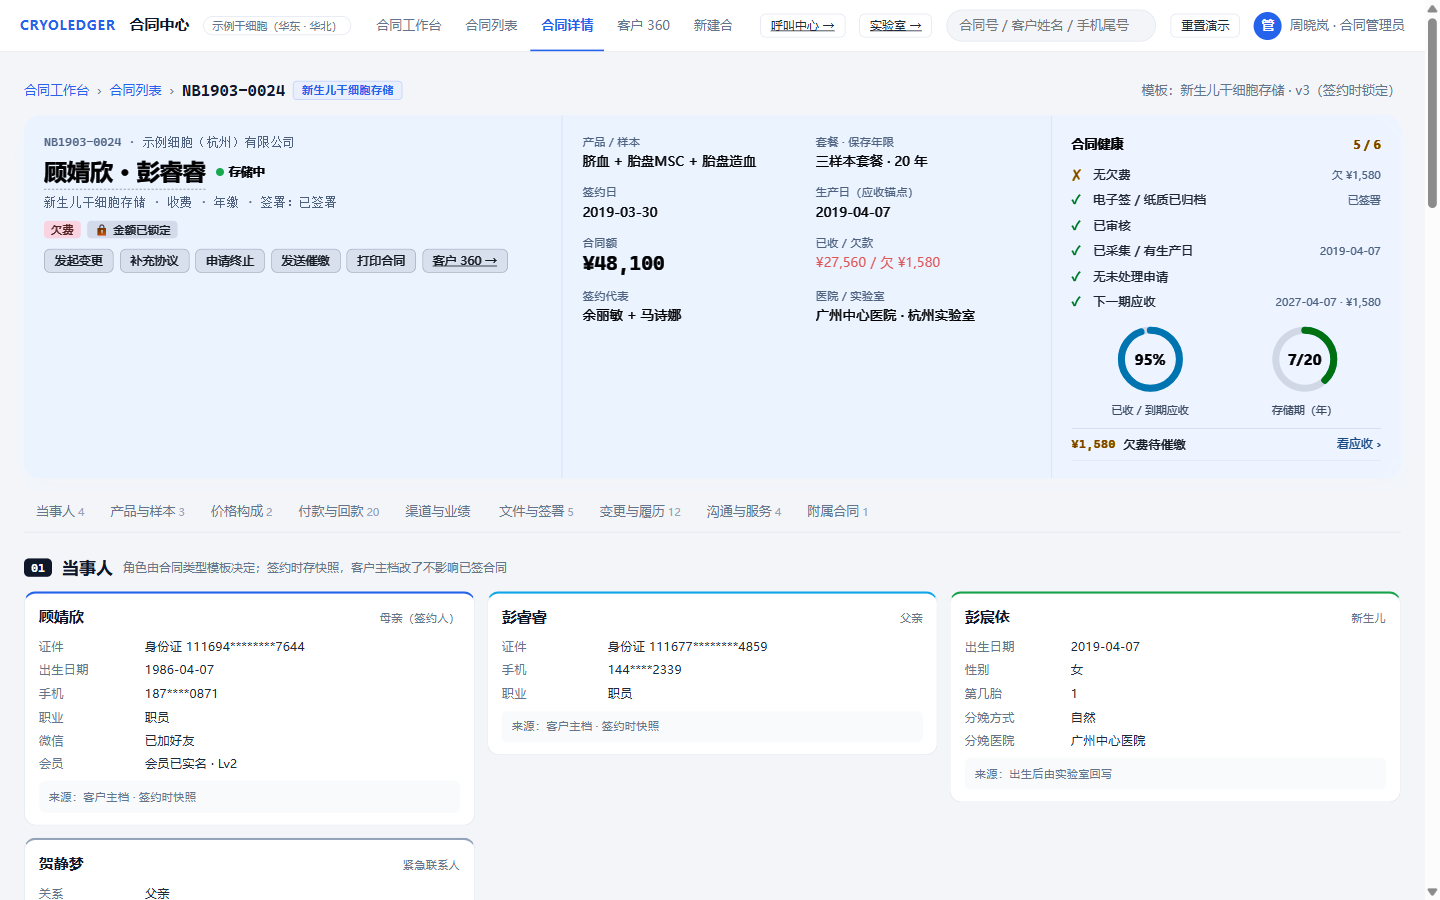1440x900 pixels.
Task: Select 合同详情 in top navigation
Action: point(567,25)
